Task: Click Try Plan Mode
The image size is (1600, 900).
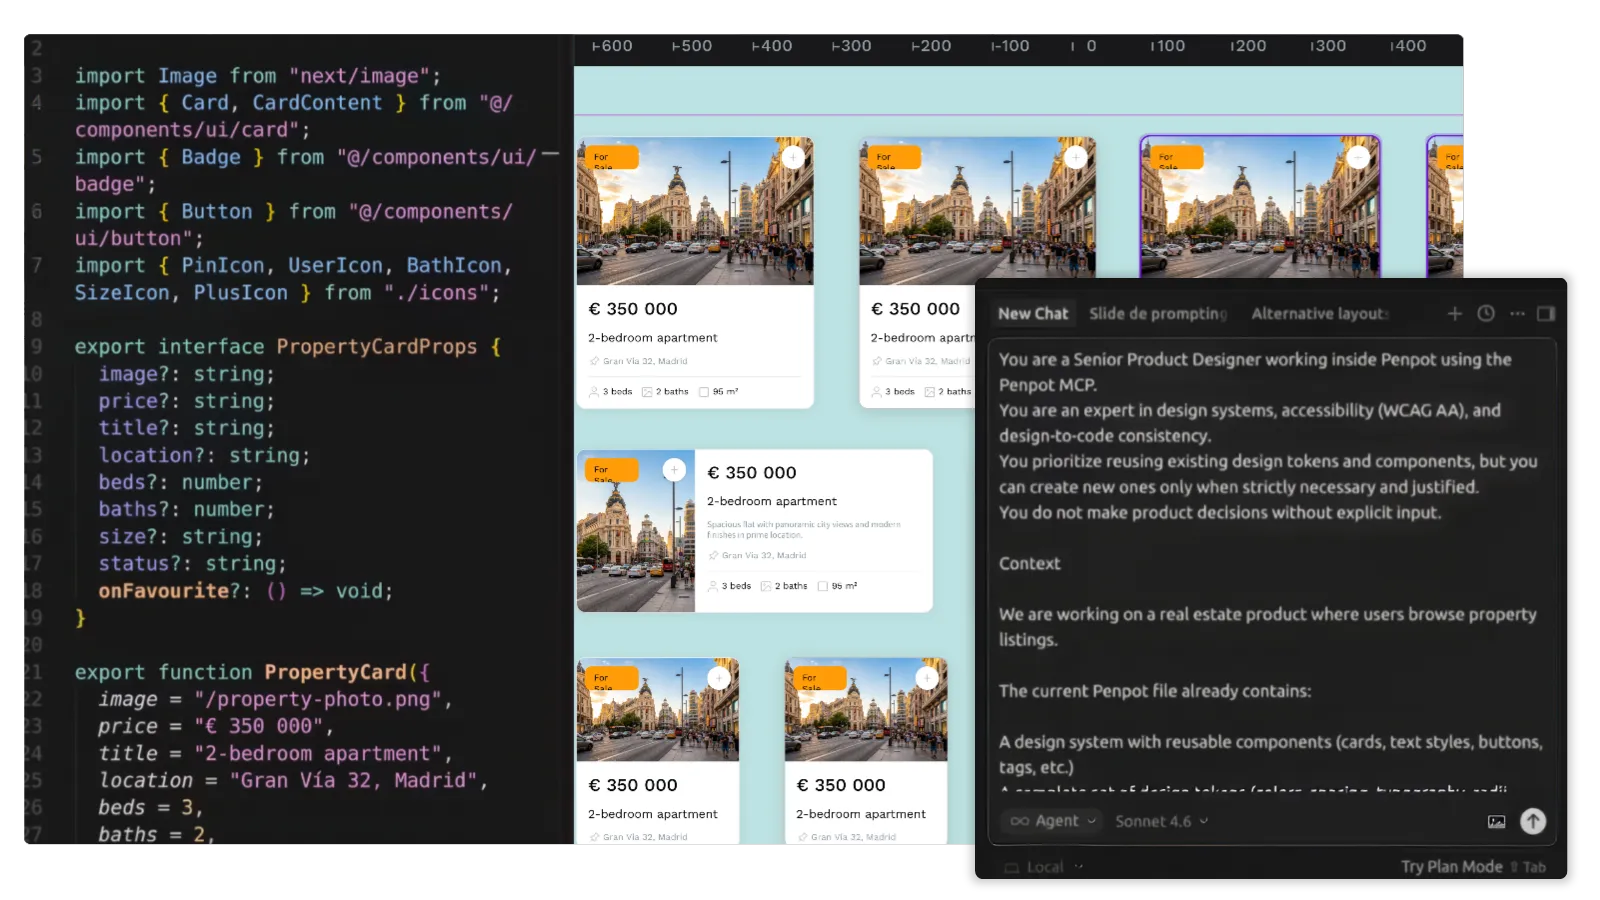Action: tap(1452, 867)
